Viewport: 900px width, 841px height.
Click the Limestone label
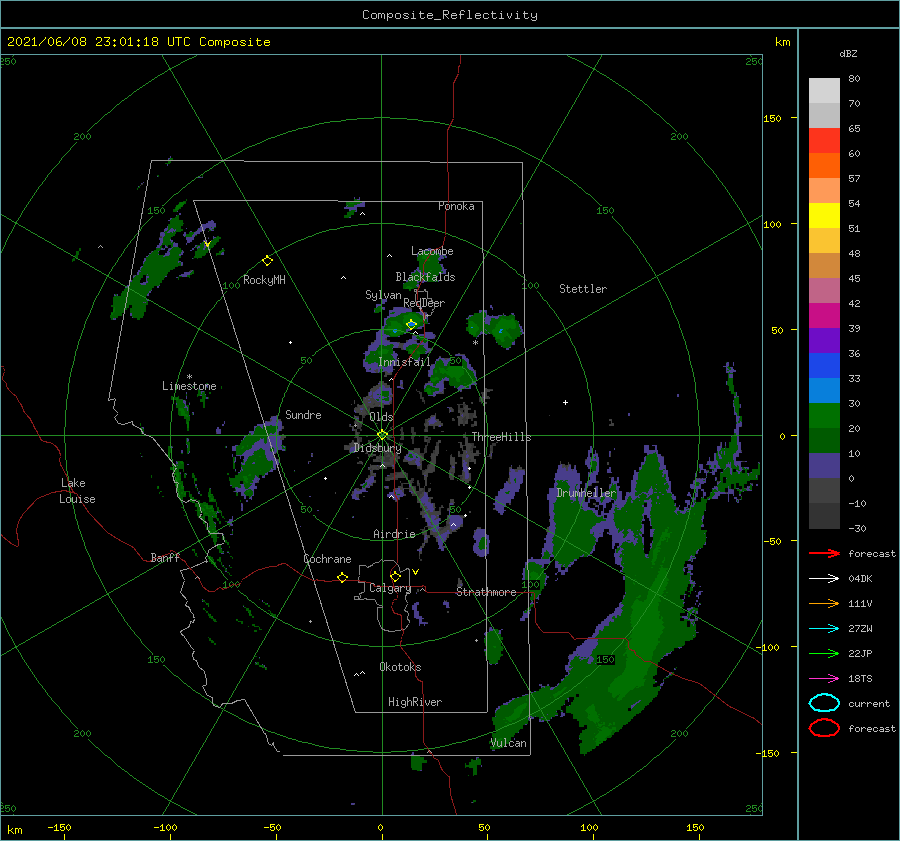tap(189, 386)
